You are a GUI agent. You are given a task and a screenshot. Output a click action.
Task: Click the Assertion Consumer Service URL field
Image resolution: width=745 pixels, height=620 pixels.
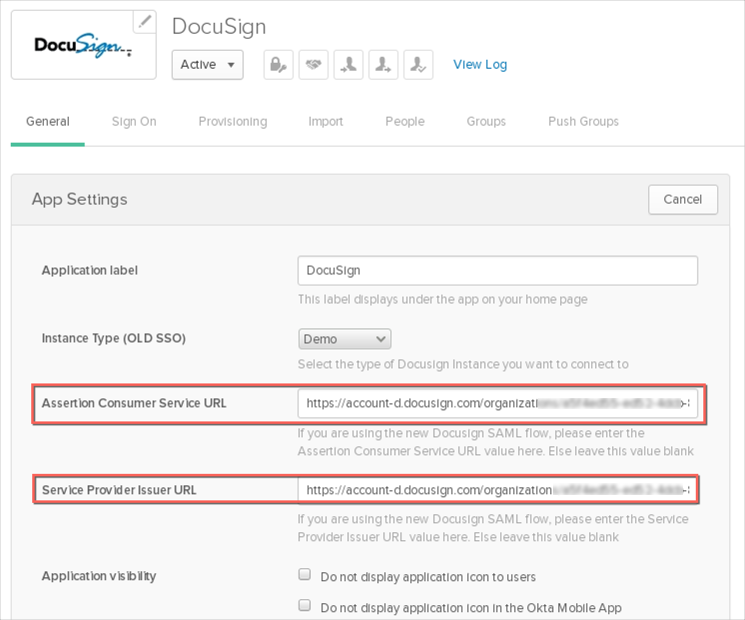pyautogui.click(x=497, y=404)
